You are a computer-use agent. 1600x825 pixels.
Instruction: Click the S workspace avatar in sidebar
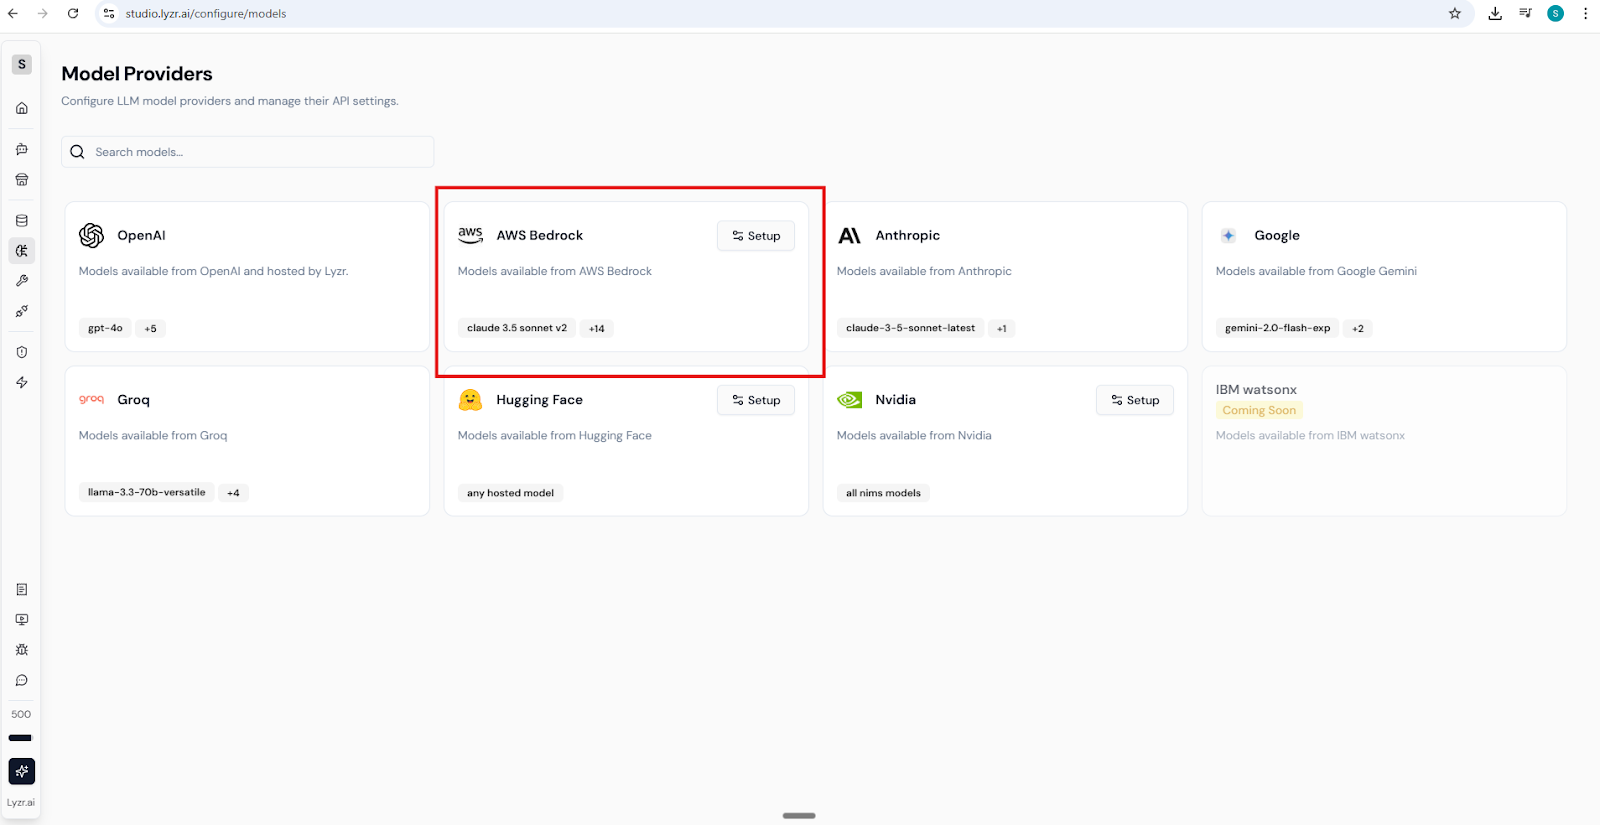click(x=22, y=64)
